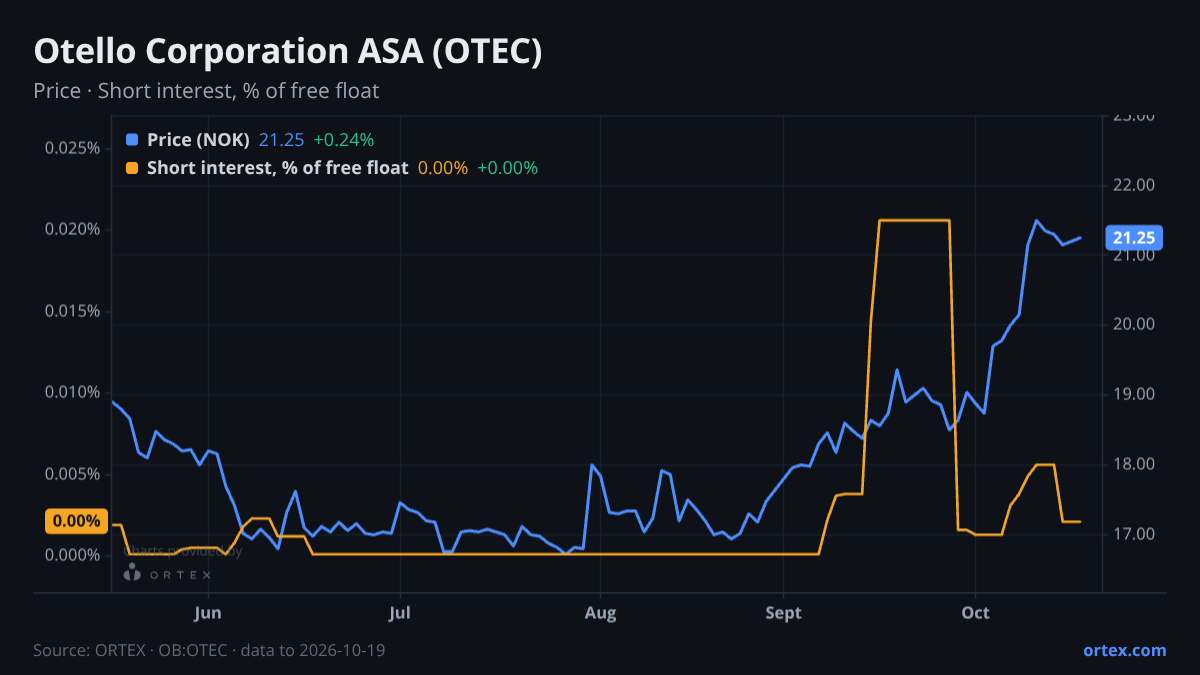
Task: Click the orange Short interest legend swatch
Action: [132, 168]
